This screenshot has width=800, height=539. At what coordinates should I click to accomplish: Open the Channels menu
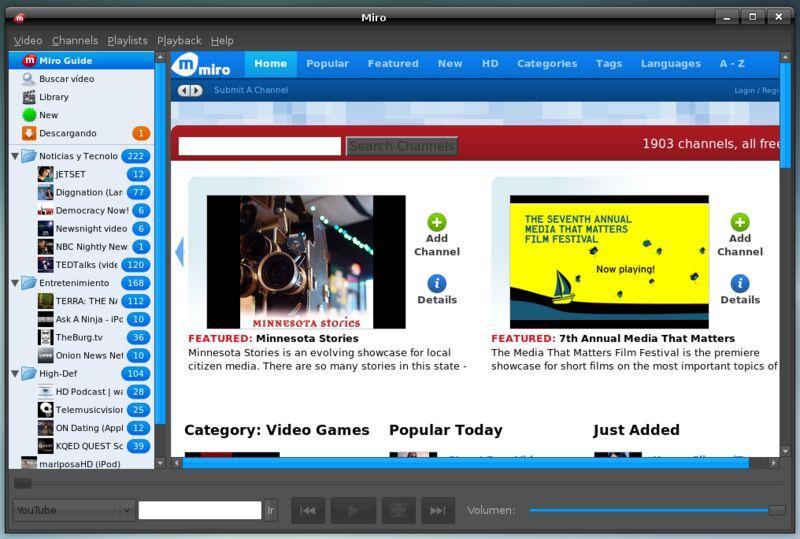[x=74, y=40]
